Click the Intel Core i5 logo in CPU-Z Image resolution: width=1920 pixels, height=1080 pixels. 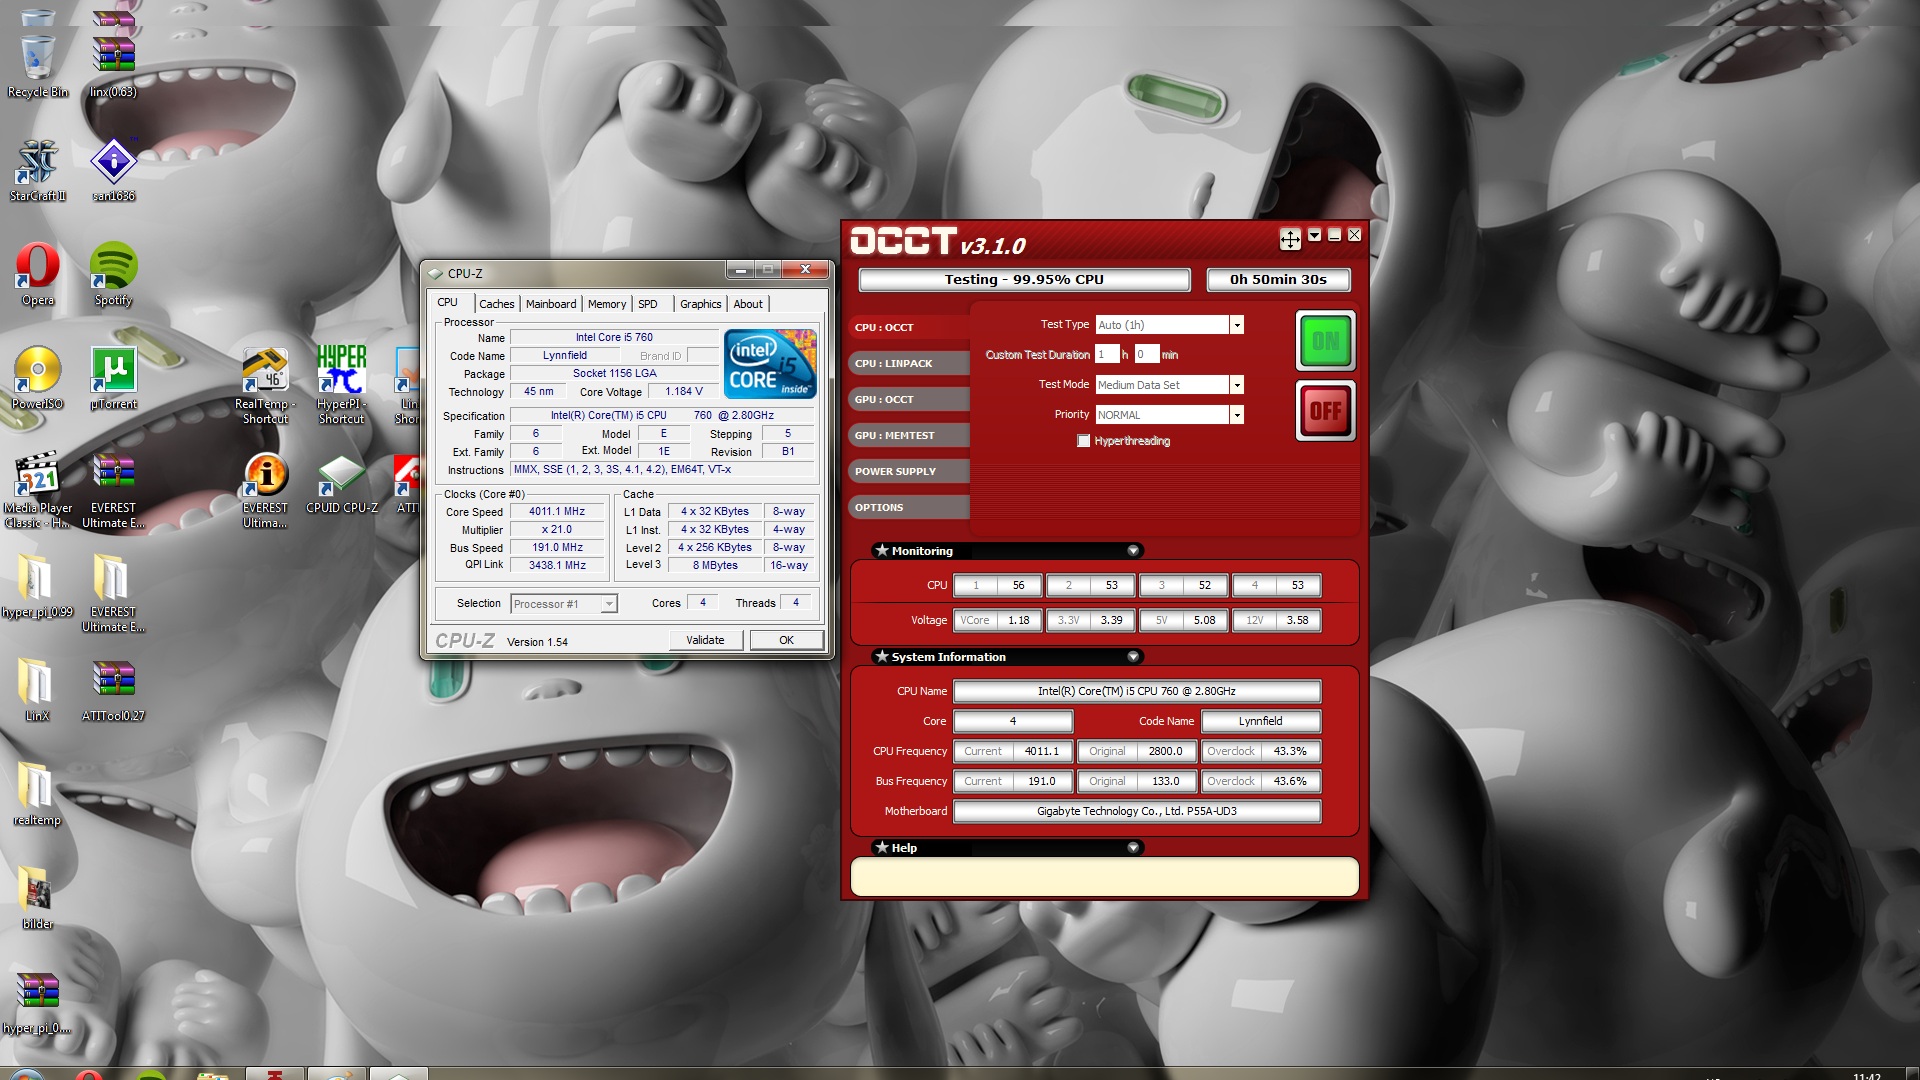point(770,364)
